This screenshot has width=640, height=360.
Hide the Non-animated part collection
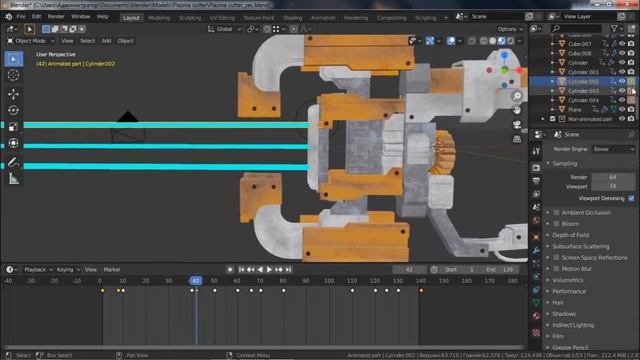tap(622, 119)
